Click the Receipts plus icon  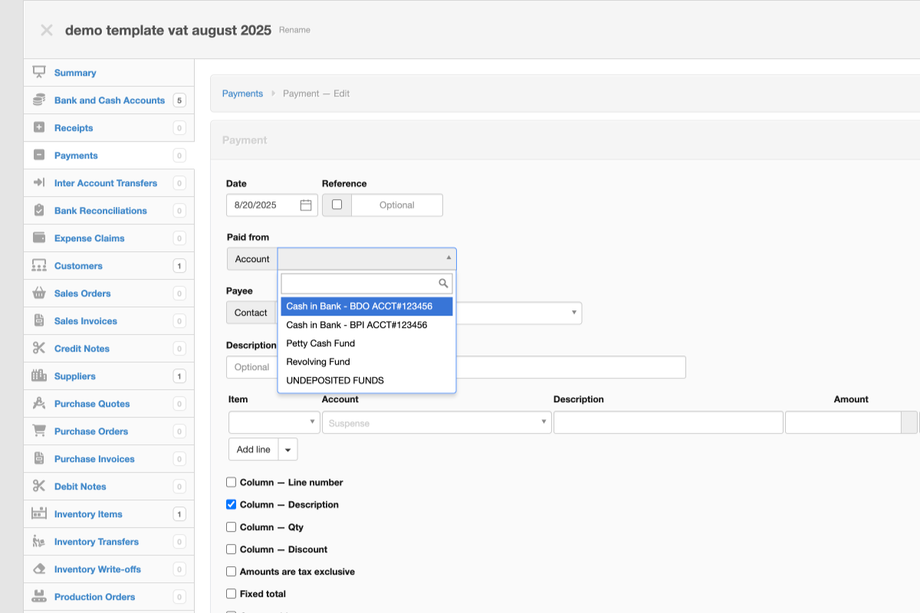39,127
